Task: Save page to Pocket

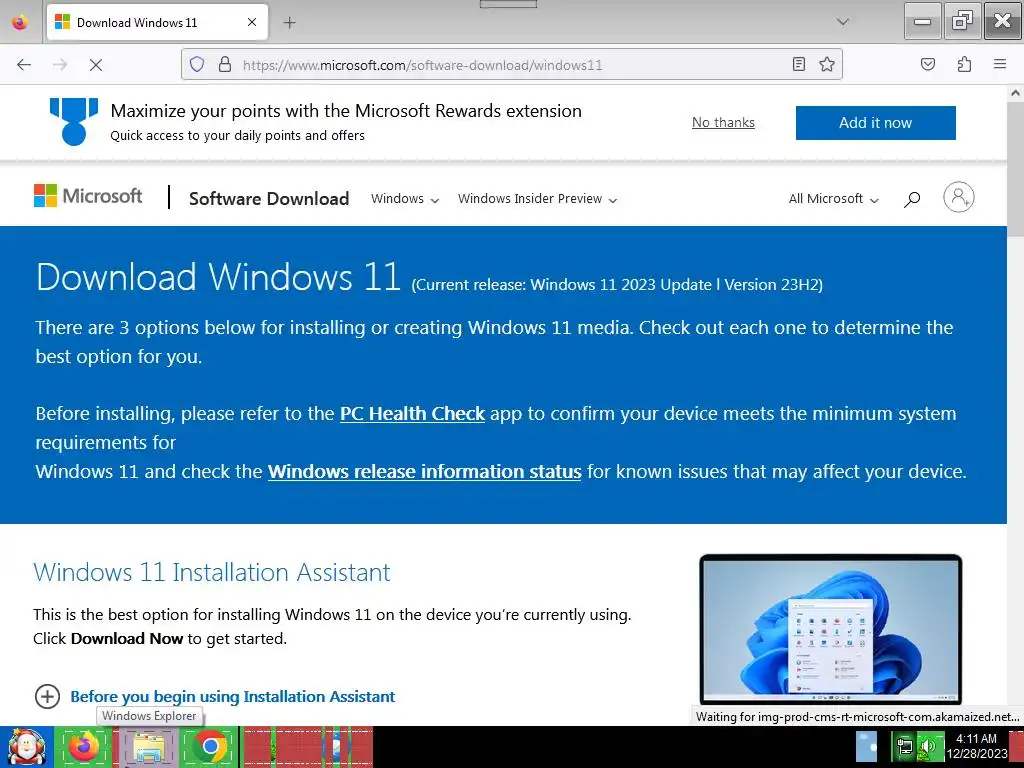Action: tap(928, 64)
